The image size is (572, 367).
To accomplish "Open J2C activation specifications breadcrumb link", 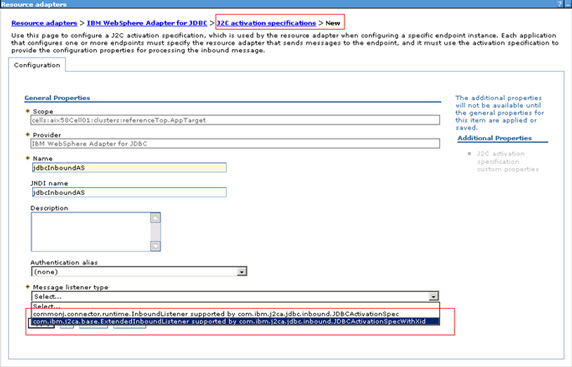I will [266, 23].
